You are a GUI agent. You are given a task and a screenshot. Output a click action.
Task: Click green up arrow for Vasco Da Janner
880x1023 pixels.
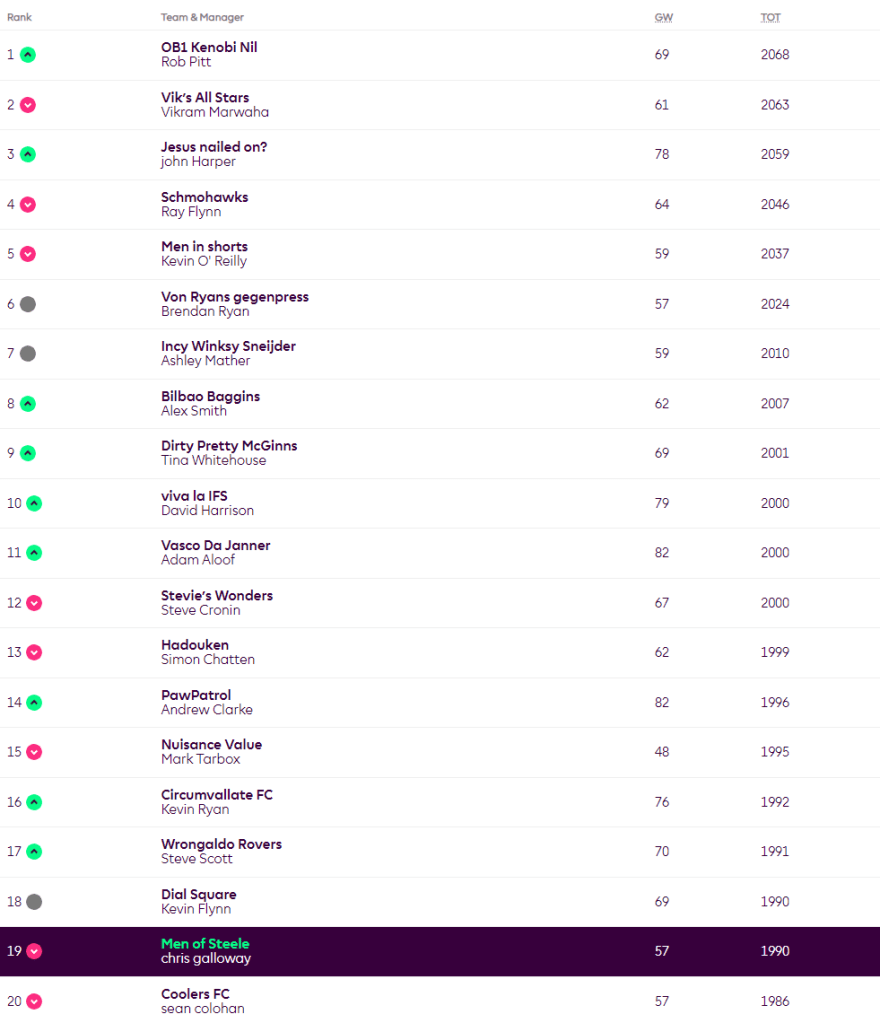click(34, 553)
